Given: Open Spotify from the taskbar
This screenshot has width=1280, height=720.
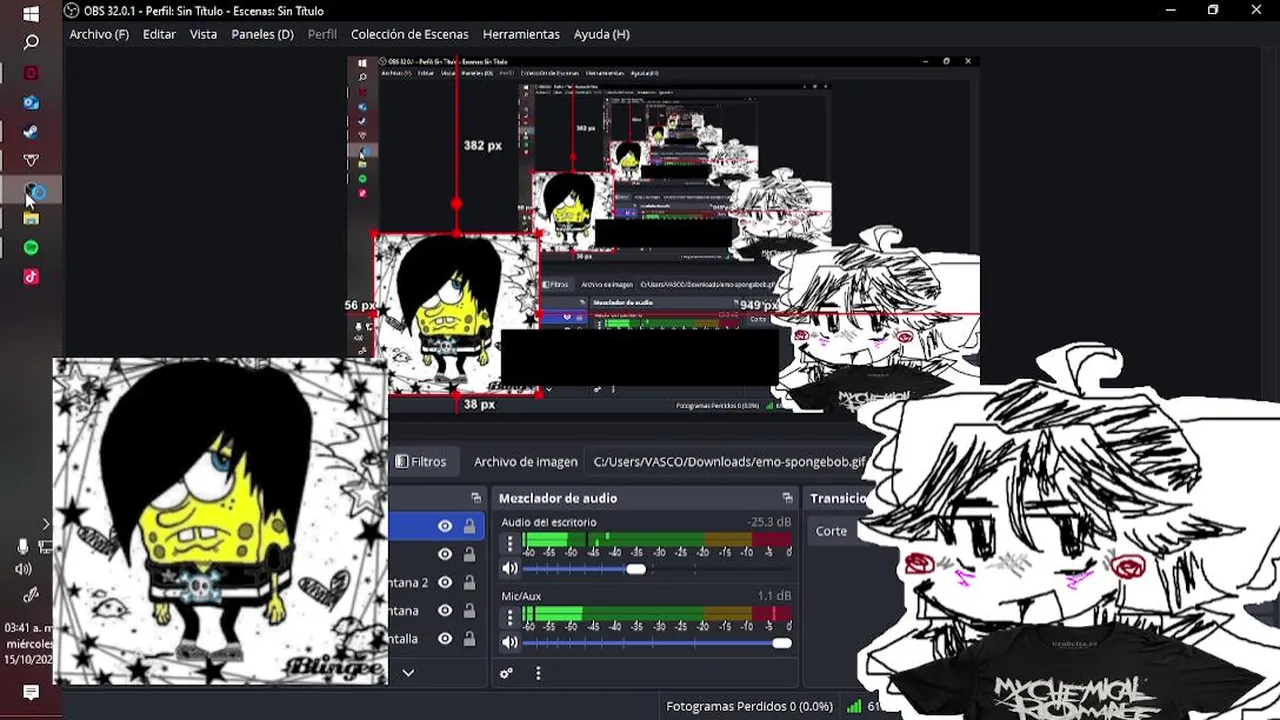Looking at the screenshot, I should (31, 247).
